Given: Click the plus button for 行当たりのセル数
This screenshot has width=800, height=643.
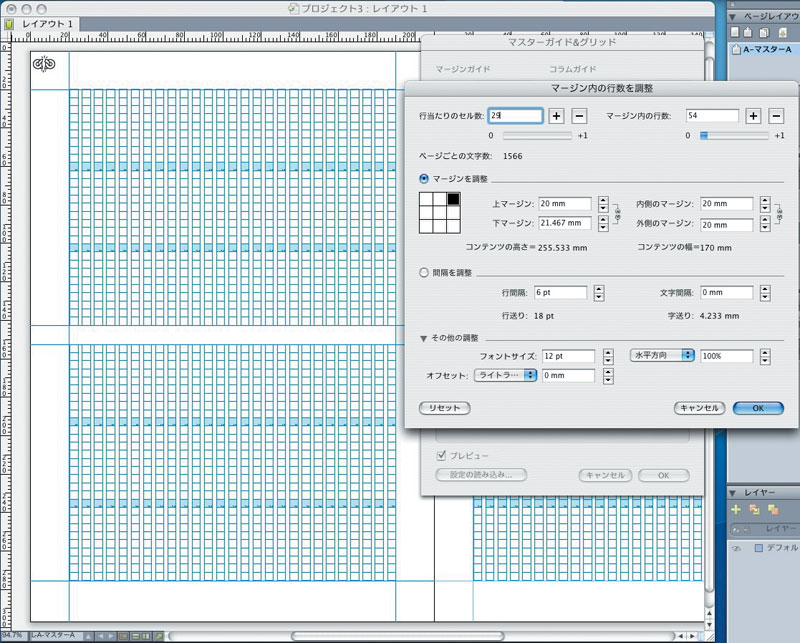Looking at the screenshot, I should (556, 117).
